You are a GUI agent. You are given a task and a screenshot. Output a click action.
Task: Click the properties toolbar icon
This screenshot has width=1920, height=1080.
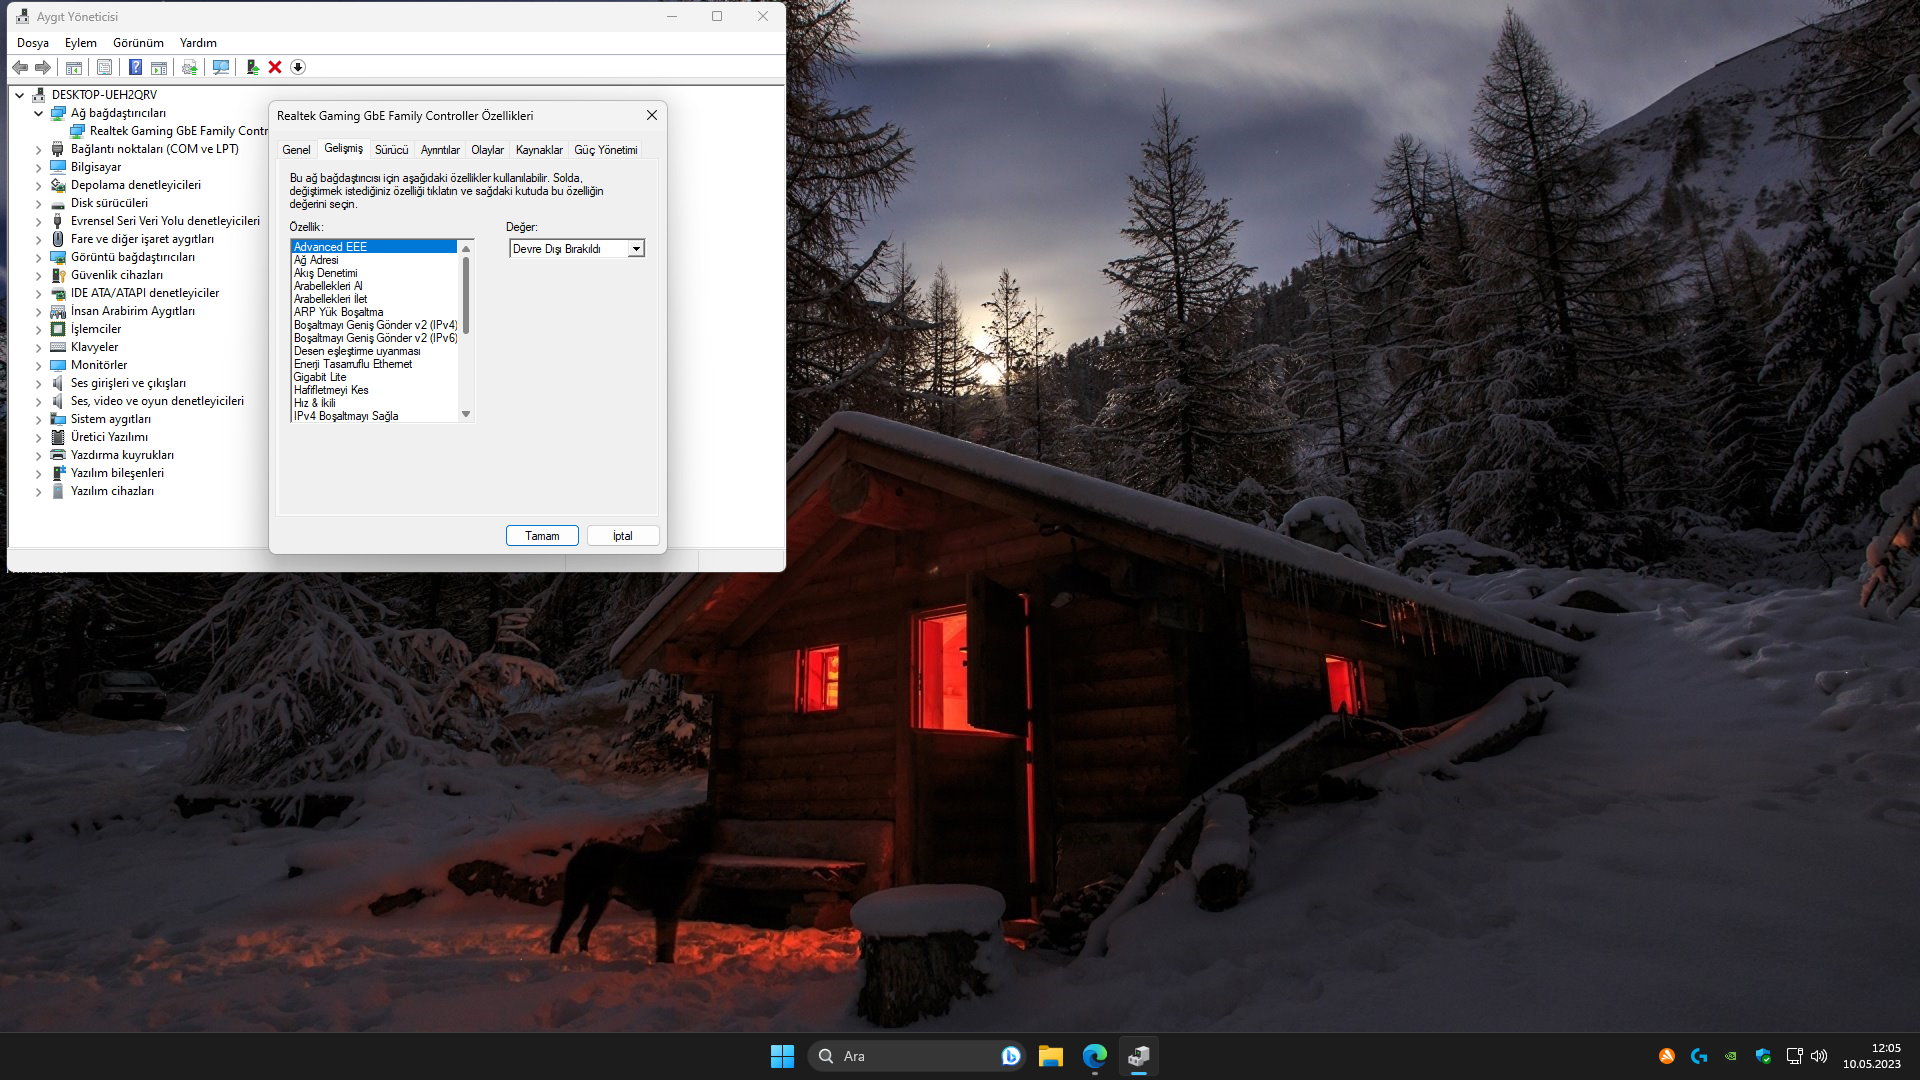click(104, 67)
